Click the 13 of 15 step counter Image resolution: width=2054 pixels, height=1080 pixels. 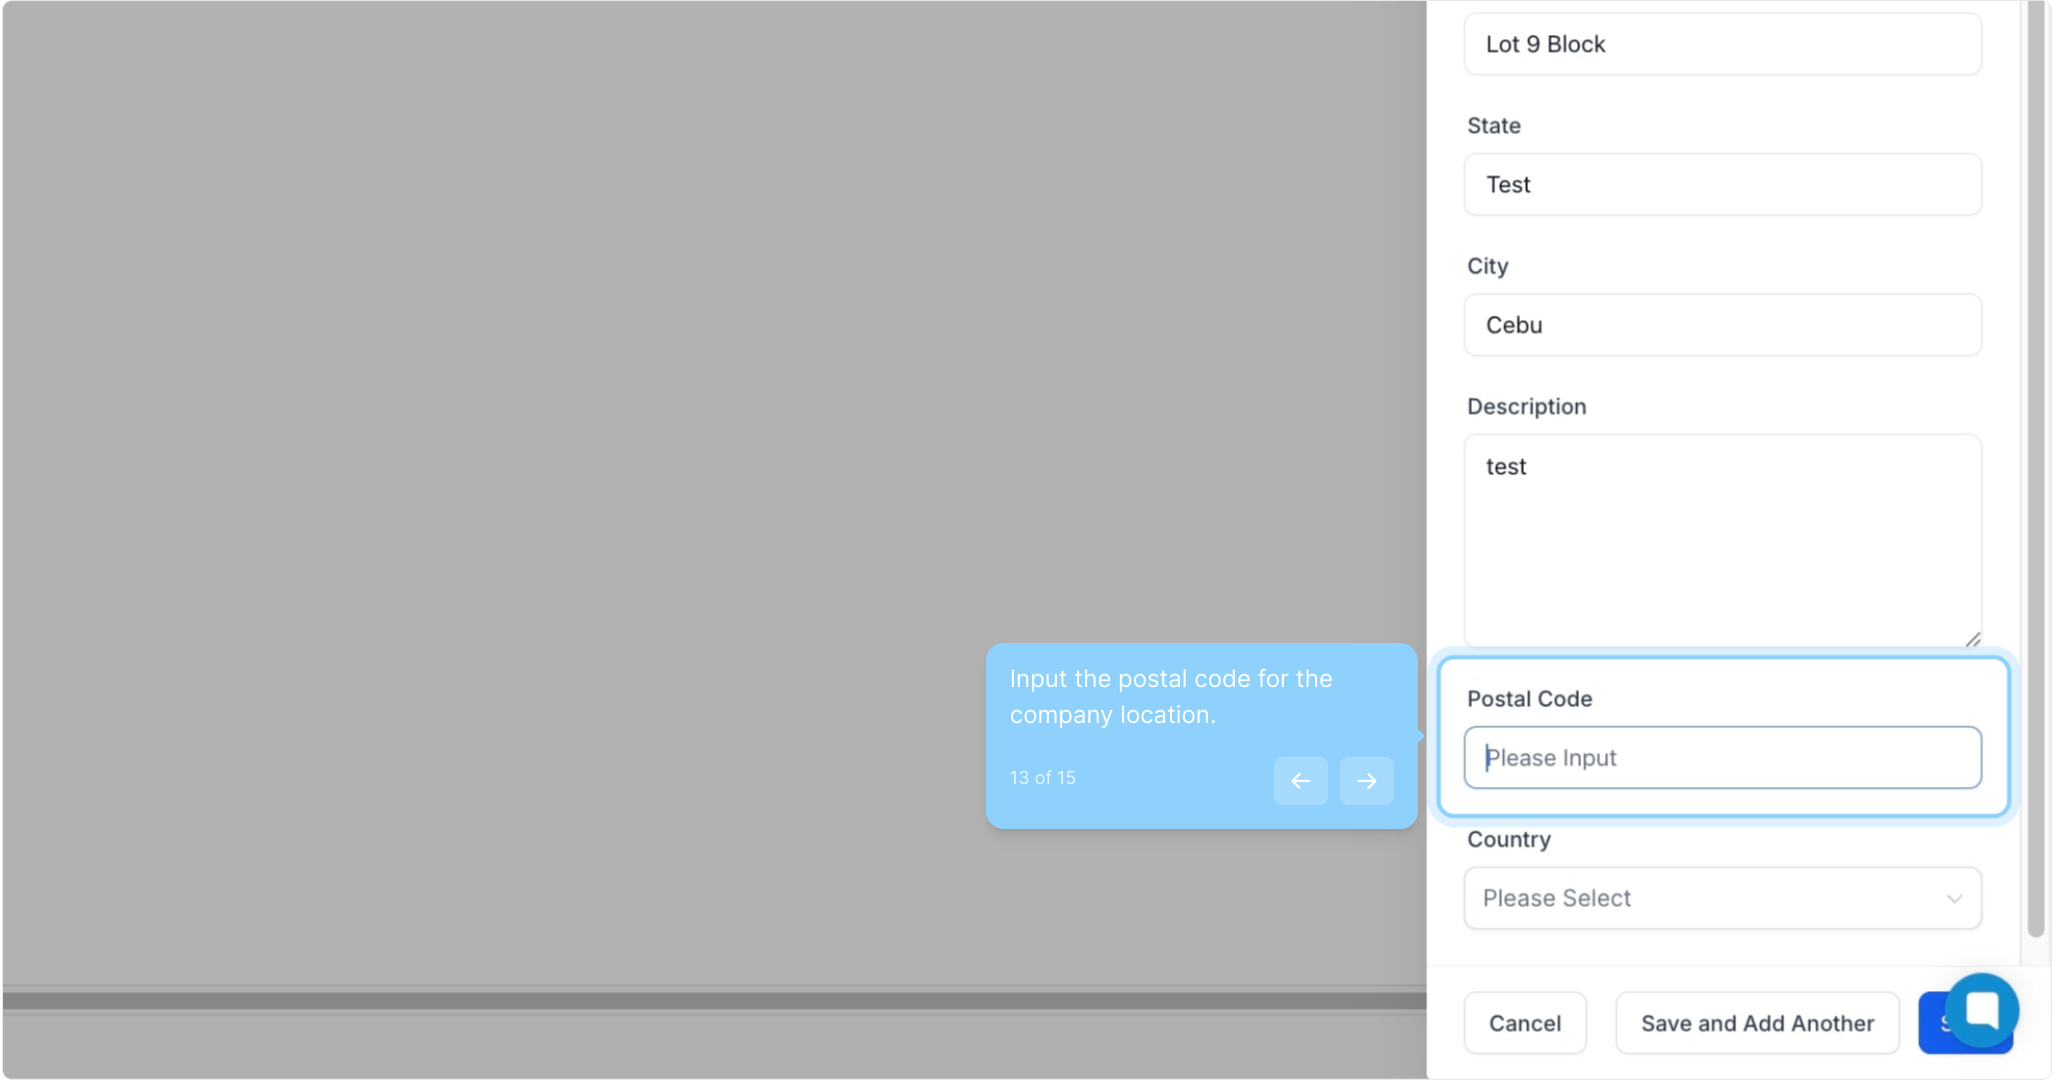pyautogui.click(x=1042, y=778)
